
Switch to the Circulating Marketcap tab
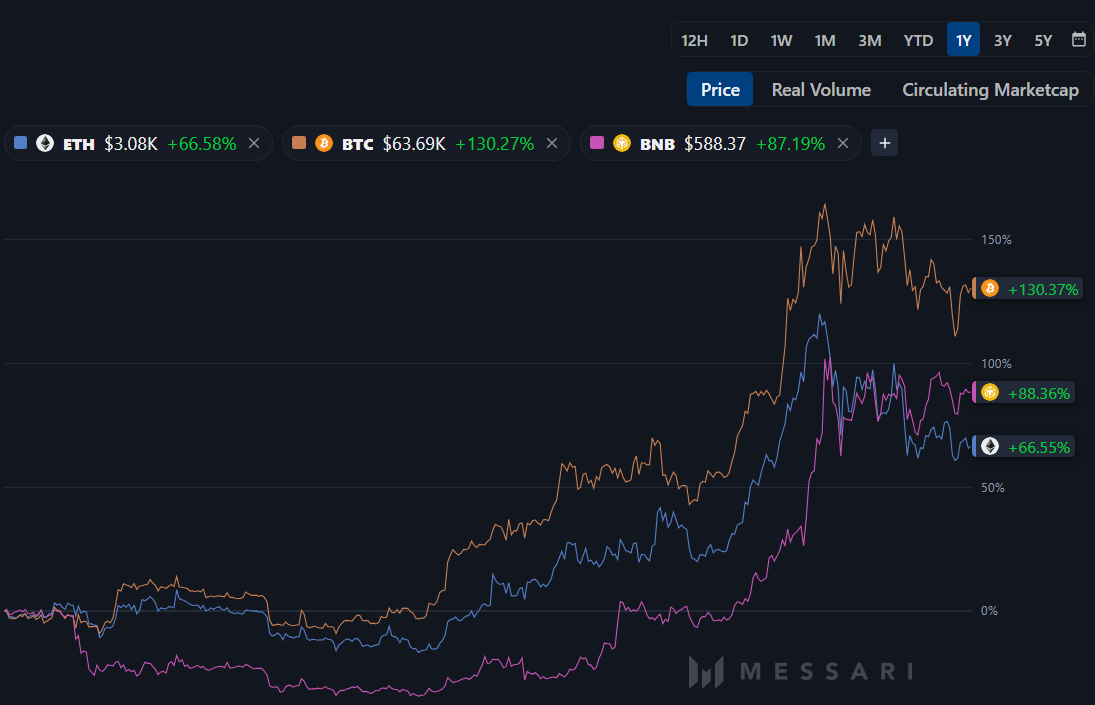(990, 89)
